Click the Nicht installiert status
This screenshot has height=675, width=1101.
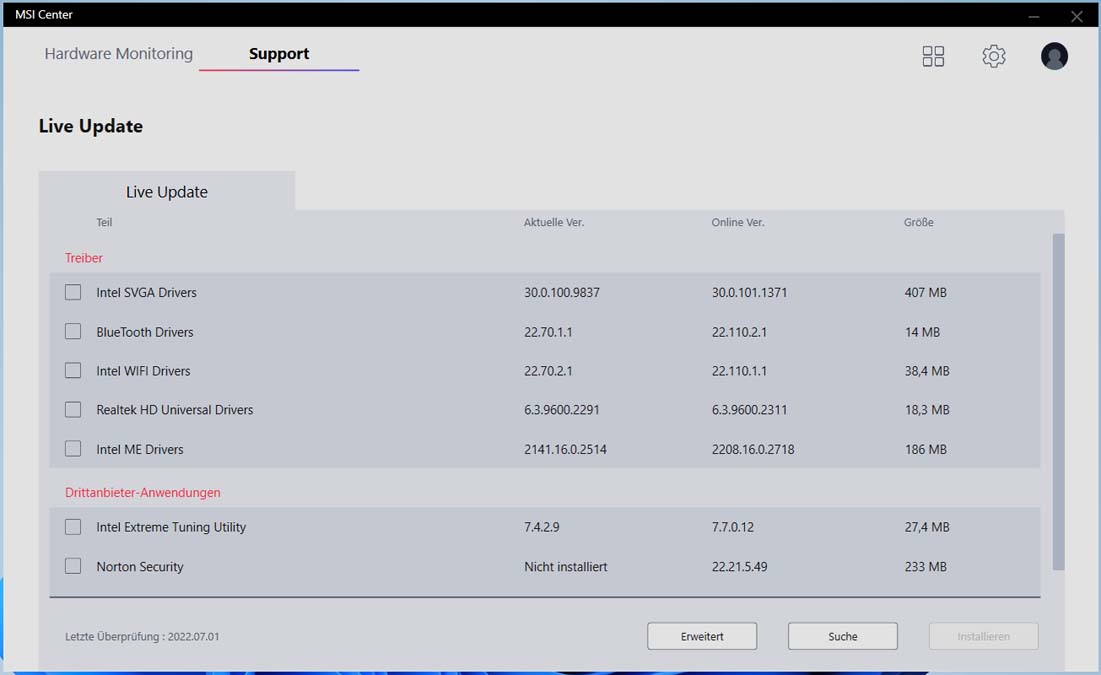[x=566, y=566]
